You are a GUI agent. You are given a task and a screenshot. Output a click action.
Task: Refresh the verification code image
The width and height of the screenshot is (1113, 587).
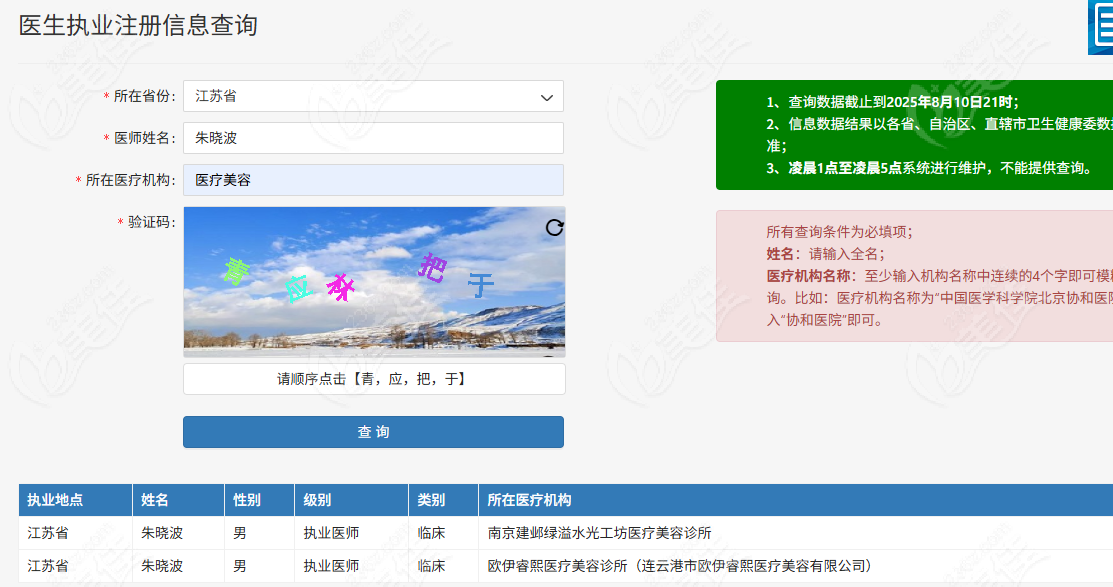tap(554, 227)
